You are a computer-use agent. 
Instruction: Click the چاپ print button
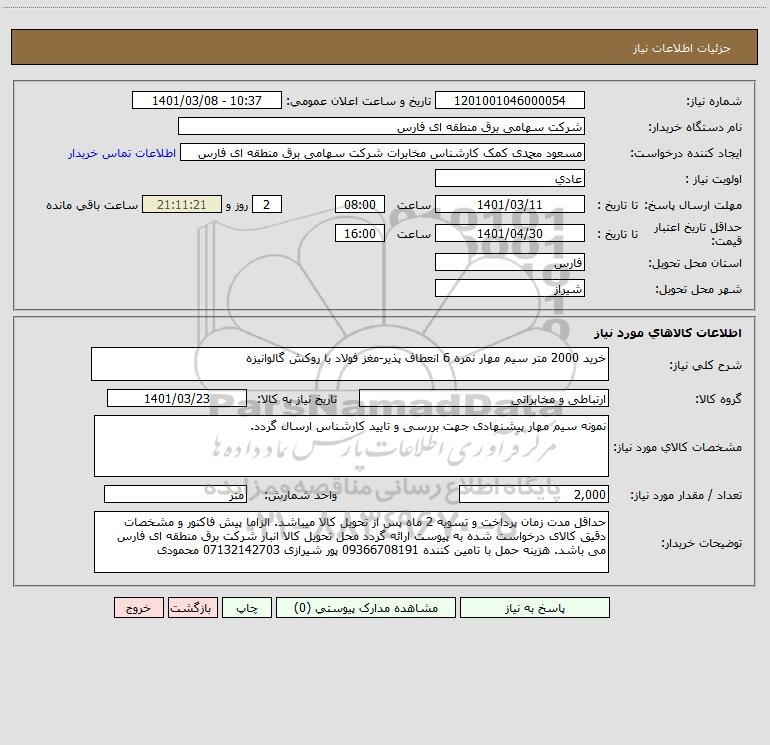(x=247, y=607)
